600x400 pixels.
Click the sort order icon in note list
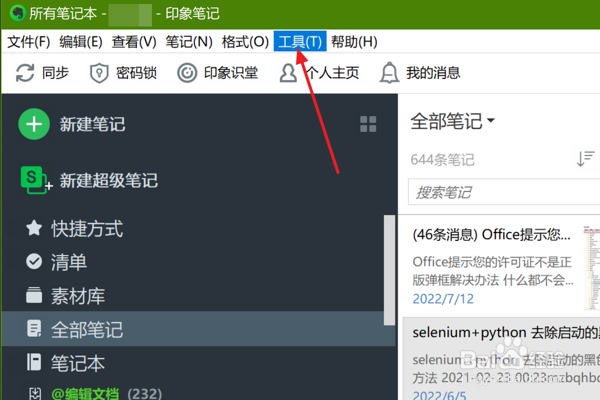[585, 159]
